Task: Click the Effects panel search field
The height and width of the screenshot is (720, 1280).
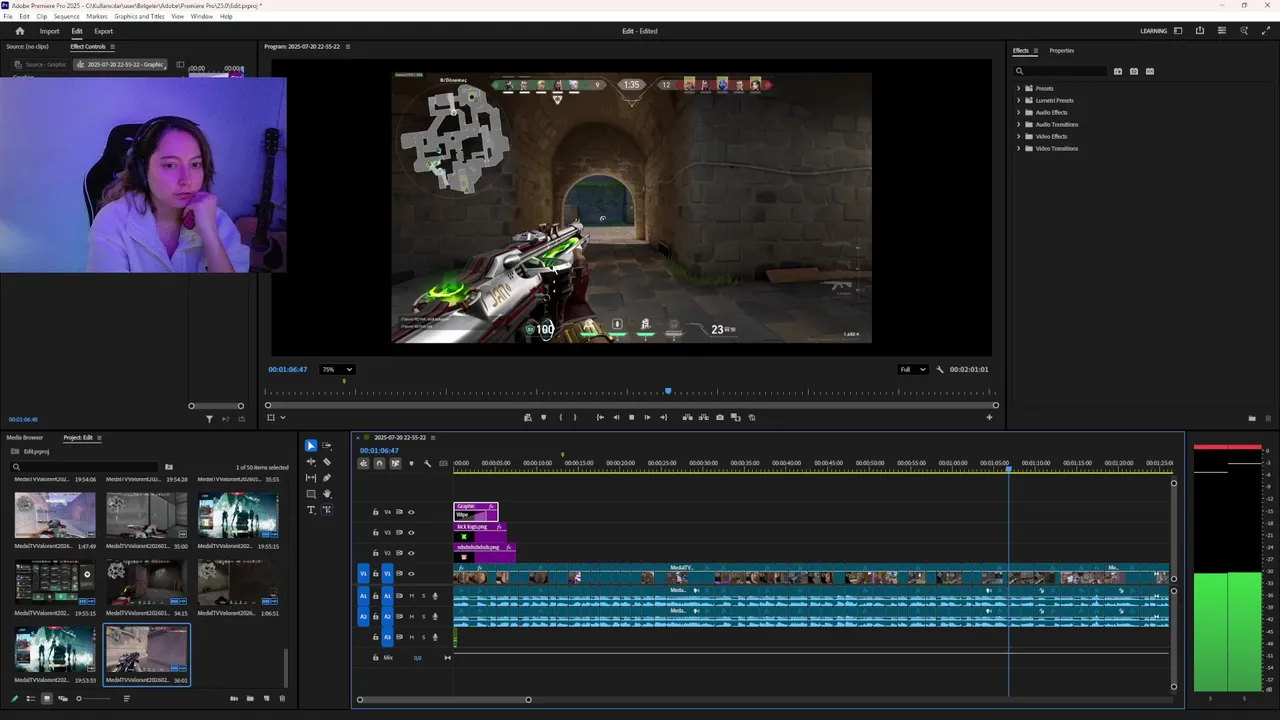Action: click(x=1062, y=71)
